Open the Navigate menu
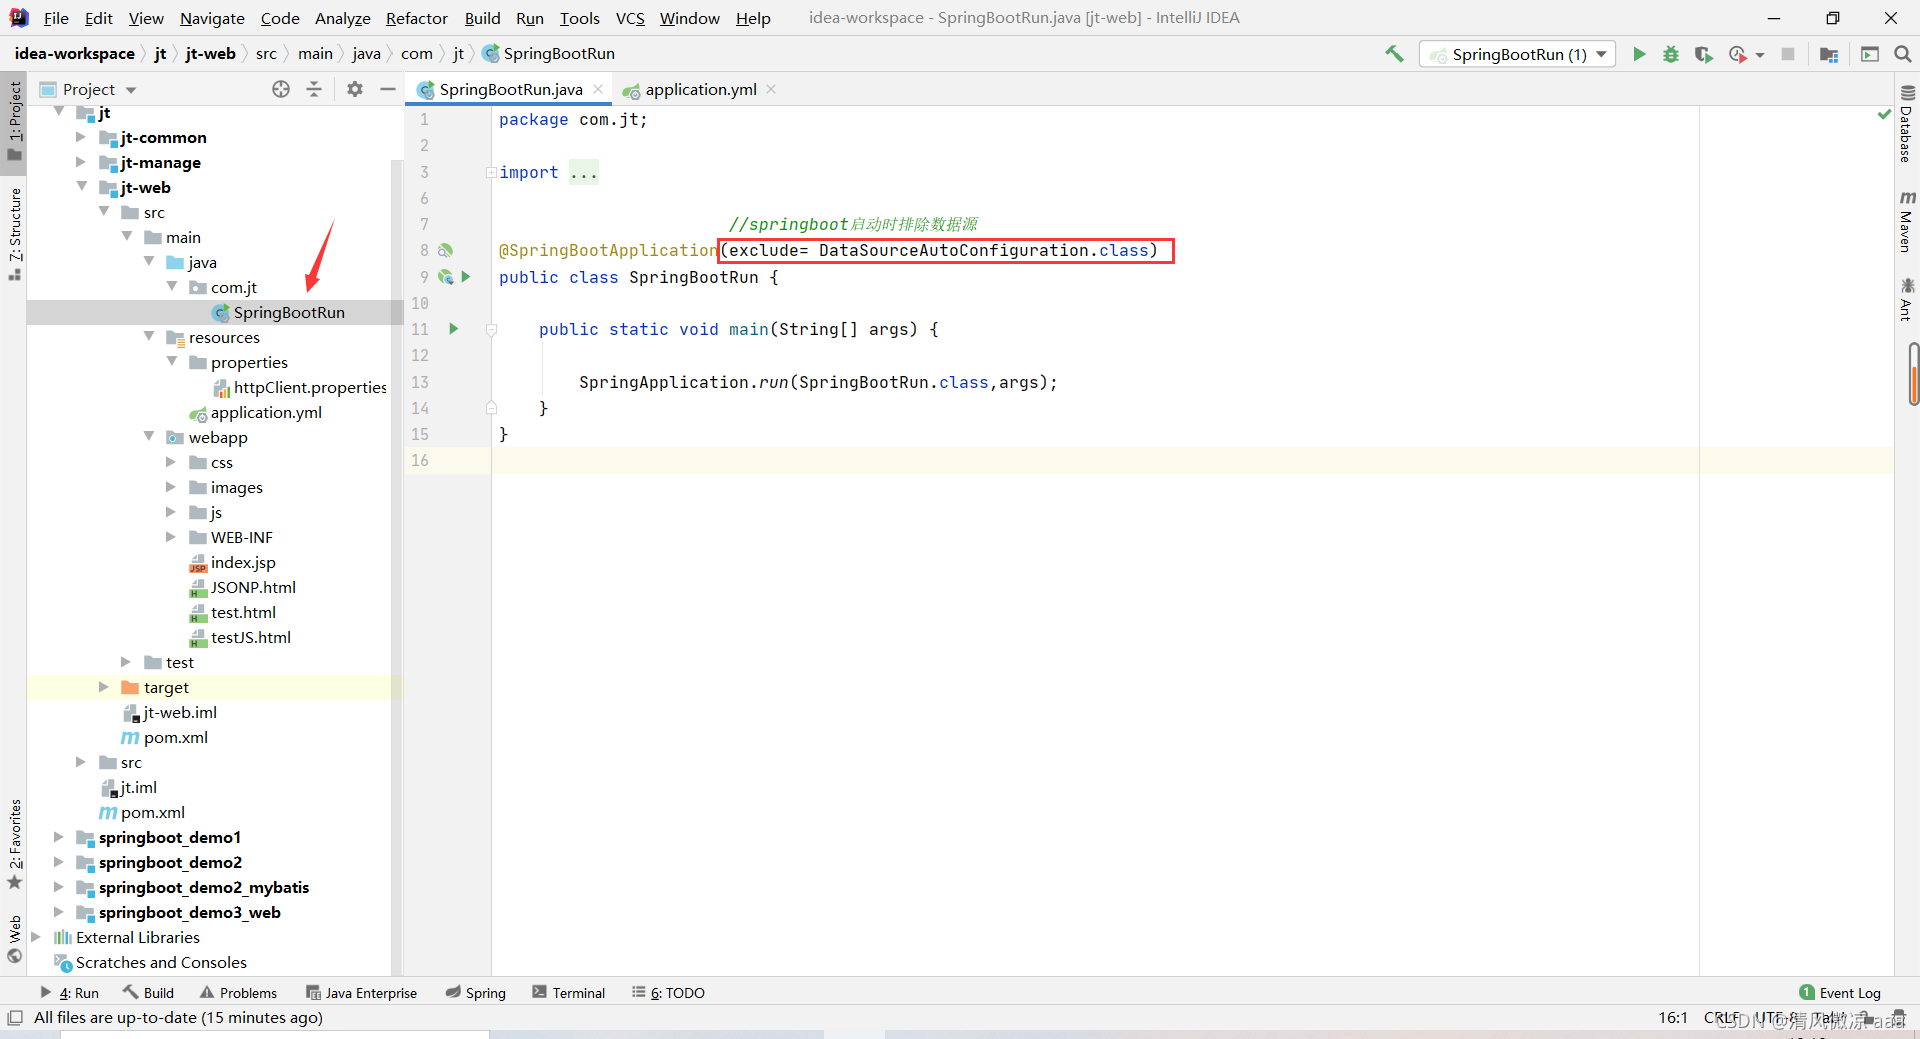 [x=212, y=18]
